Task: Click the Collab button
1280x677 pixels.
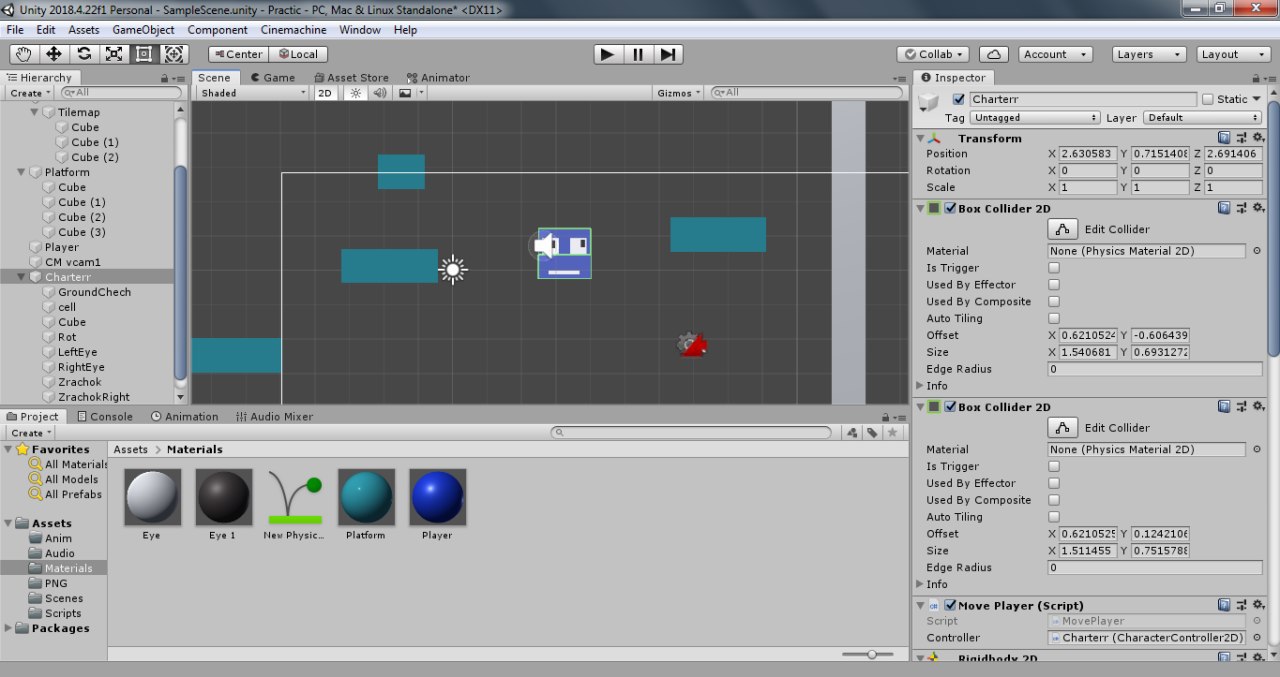Action: [x=933, y=54]
